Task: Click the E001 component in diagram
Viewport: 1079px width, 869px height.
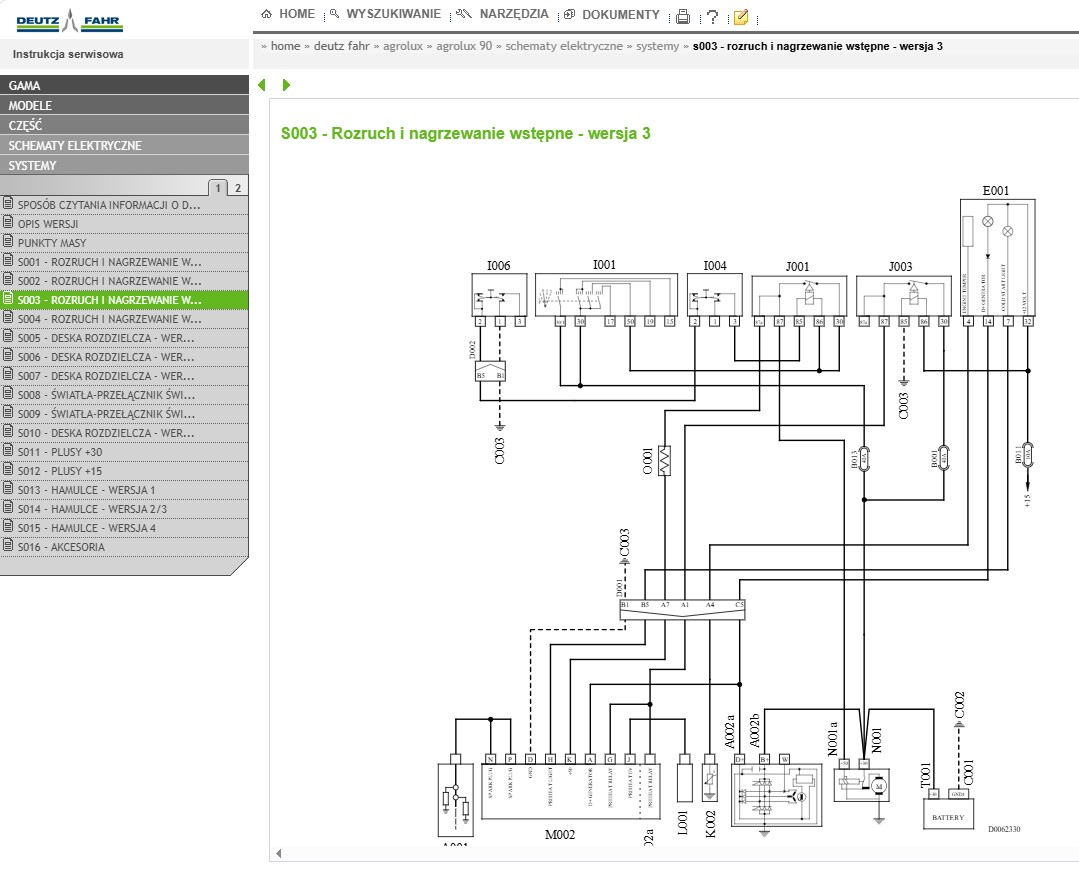Action: tap(997, 258)
